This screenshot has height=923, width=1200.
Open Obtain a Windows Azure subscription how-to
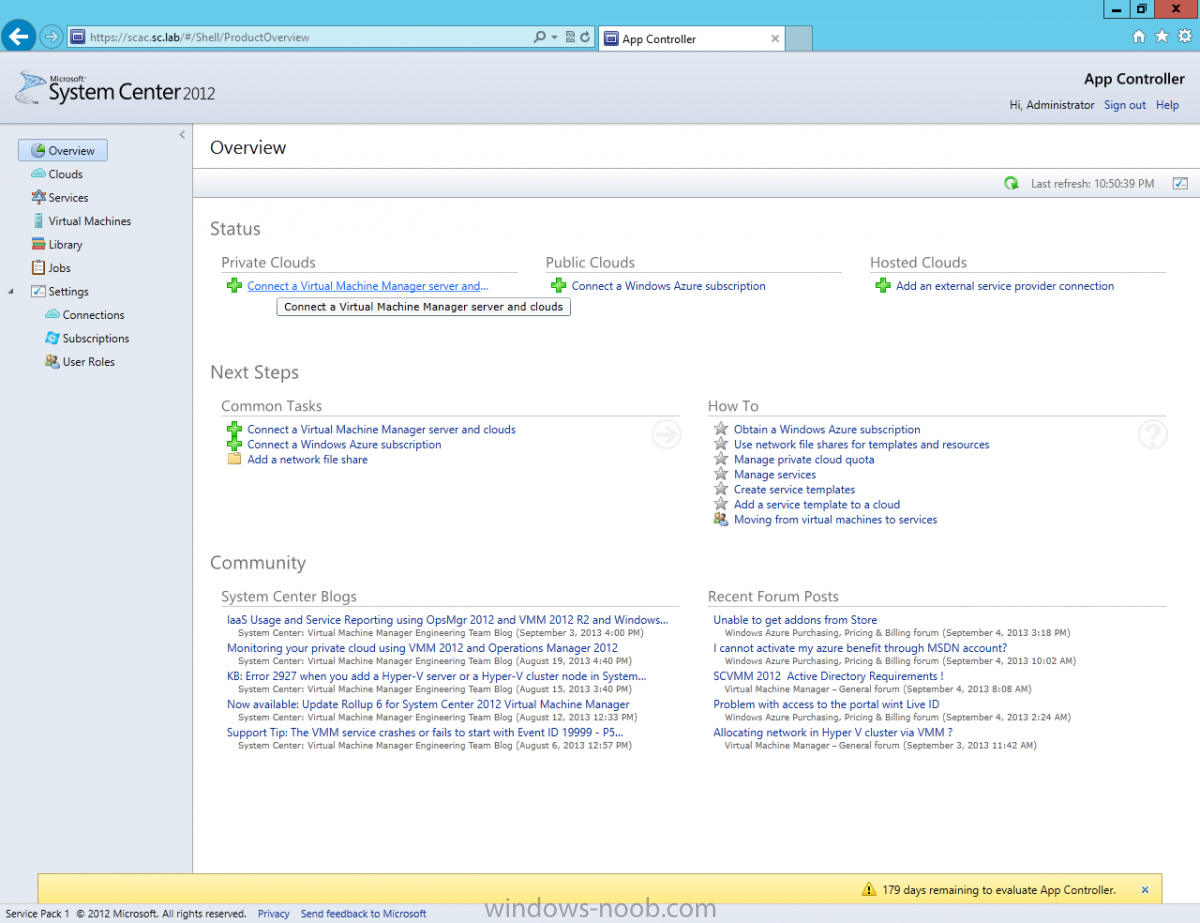pyautogui.click(x=827, y=430)
